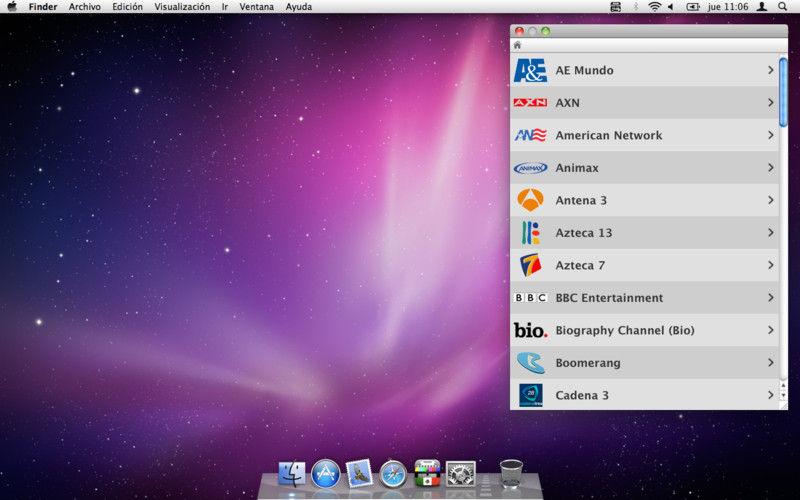
Task: Click the American Network logo
Action: point(530,135)
